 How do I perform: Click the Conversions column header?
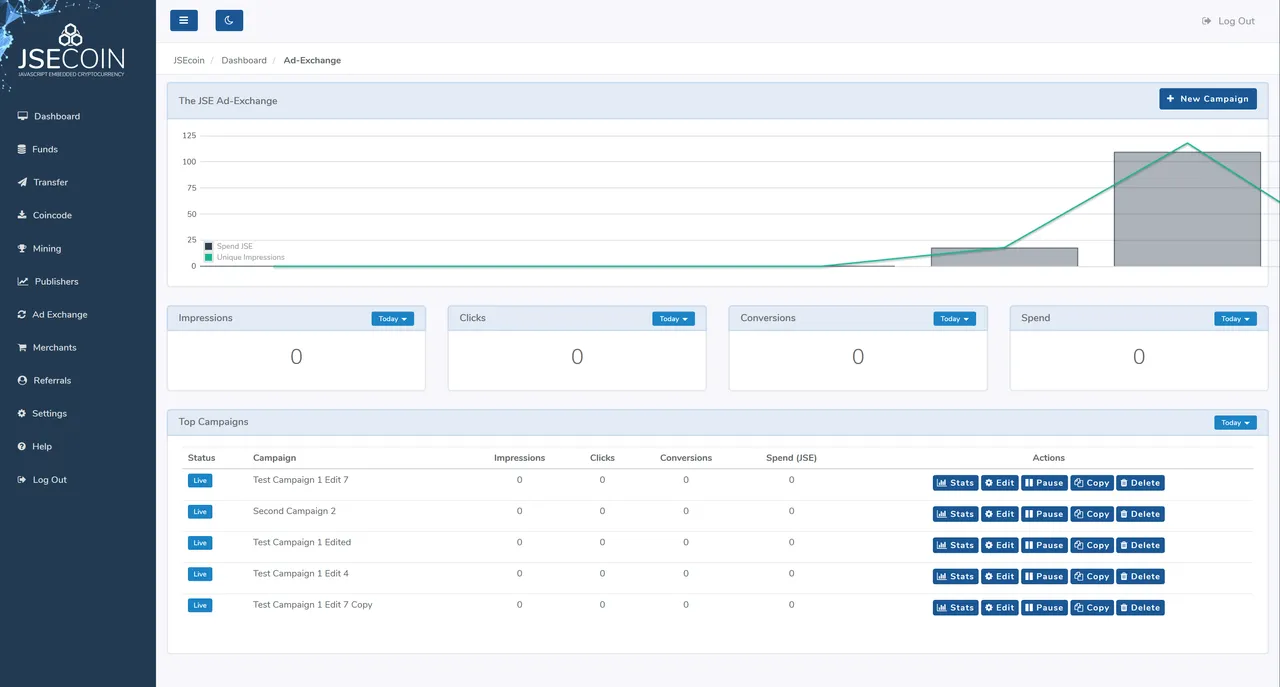[x=686, y=458]
